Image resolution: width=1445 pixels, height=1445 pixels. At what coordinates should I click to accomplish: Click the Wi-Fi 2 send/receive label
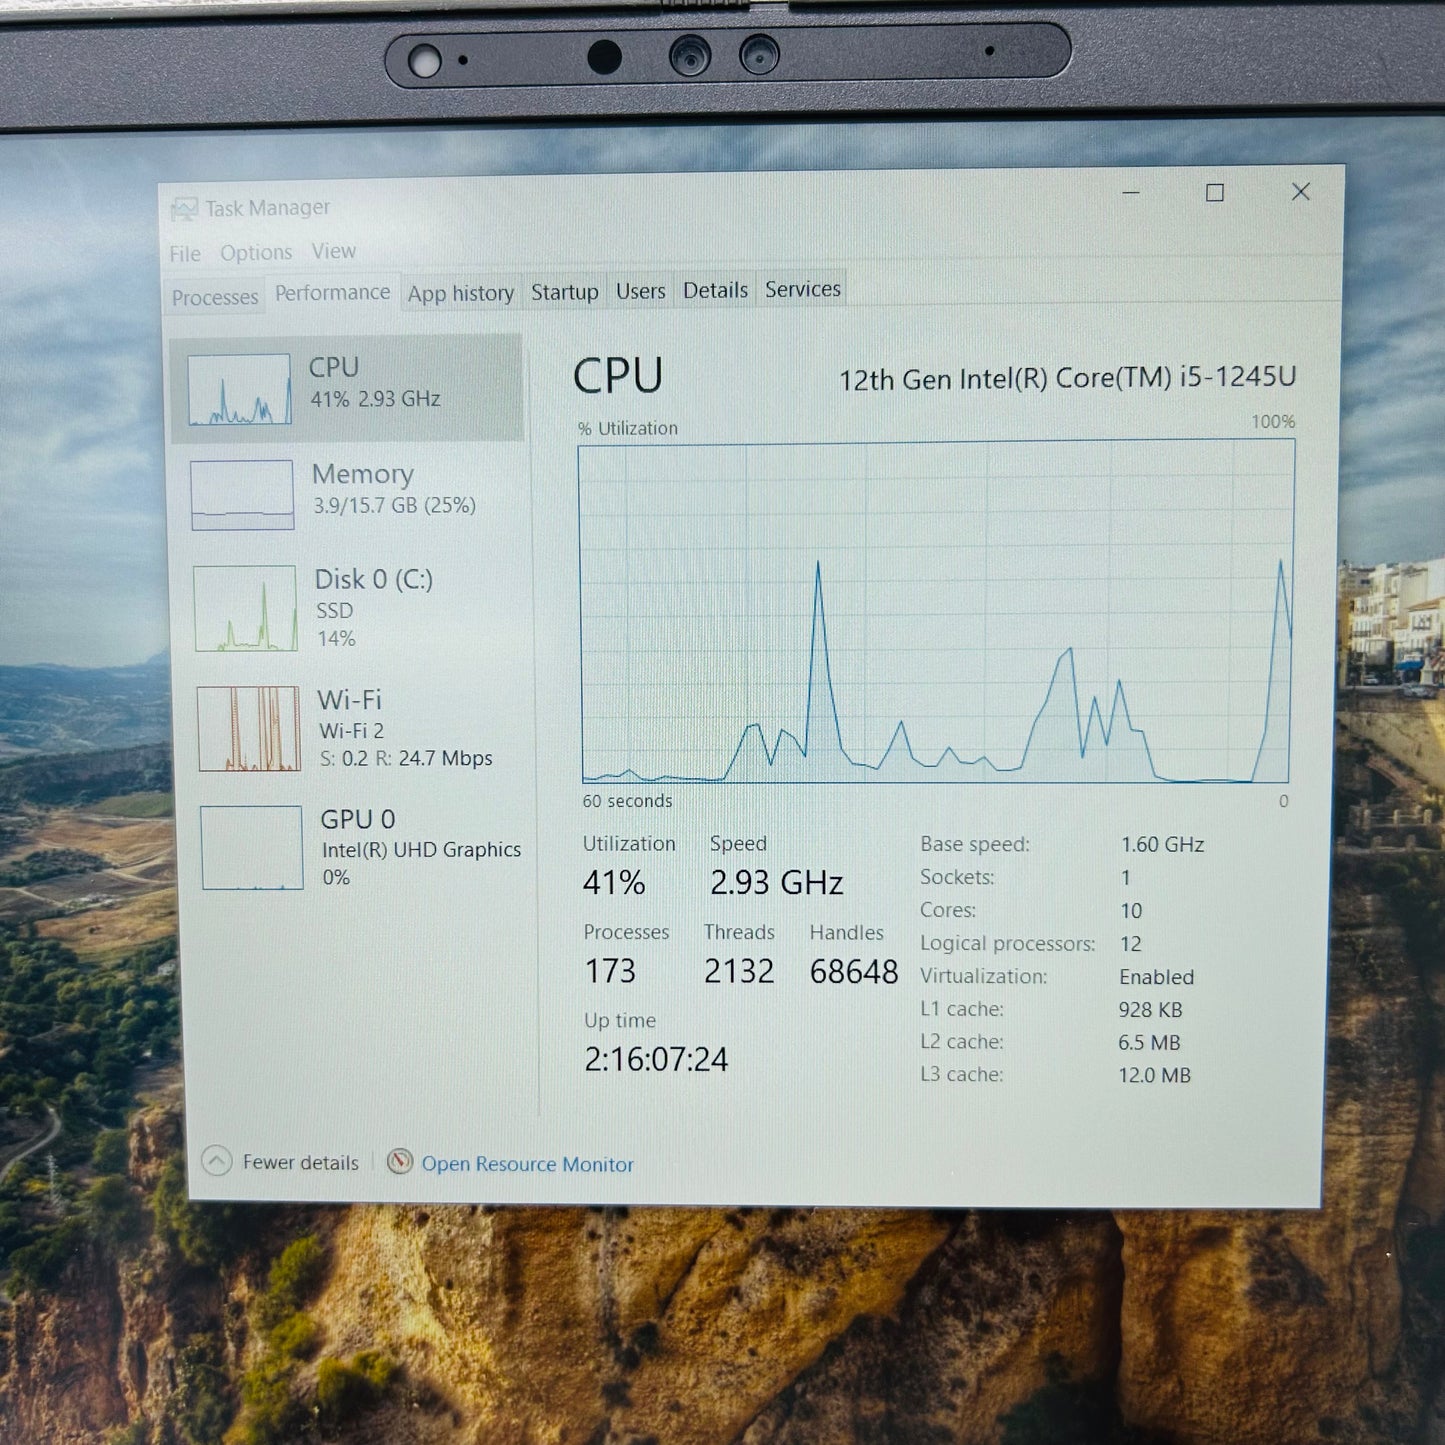(x=406, y=758)
